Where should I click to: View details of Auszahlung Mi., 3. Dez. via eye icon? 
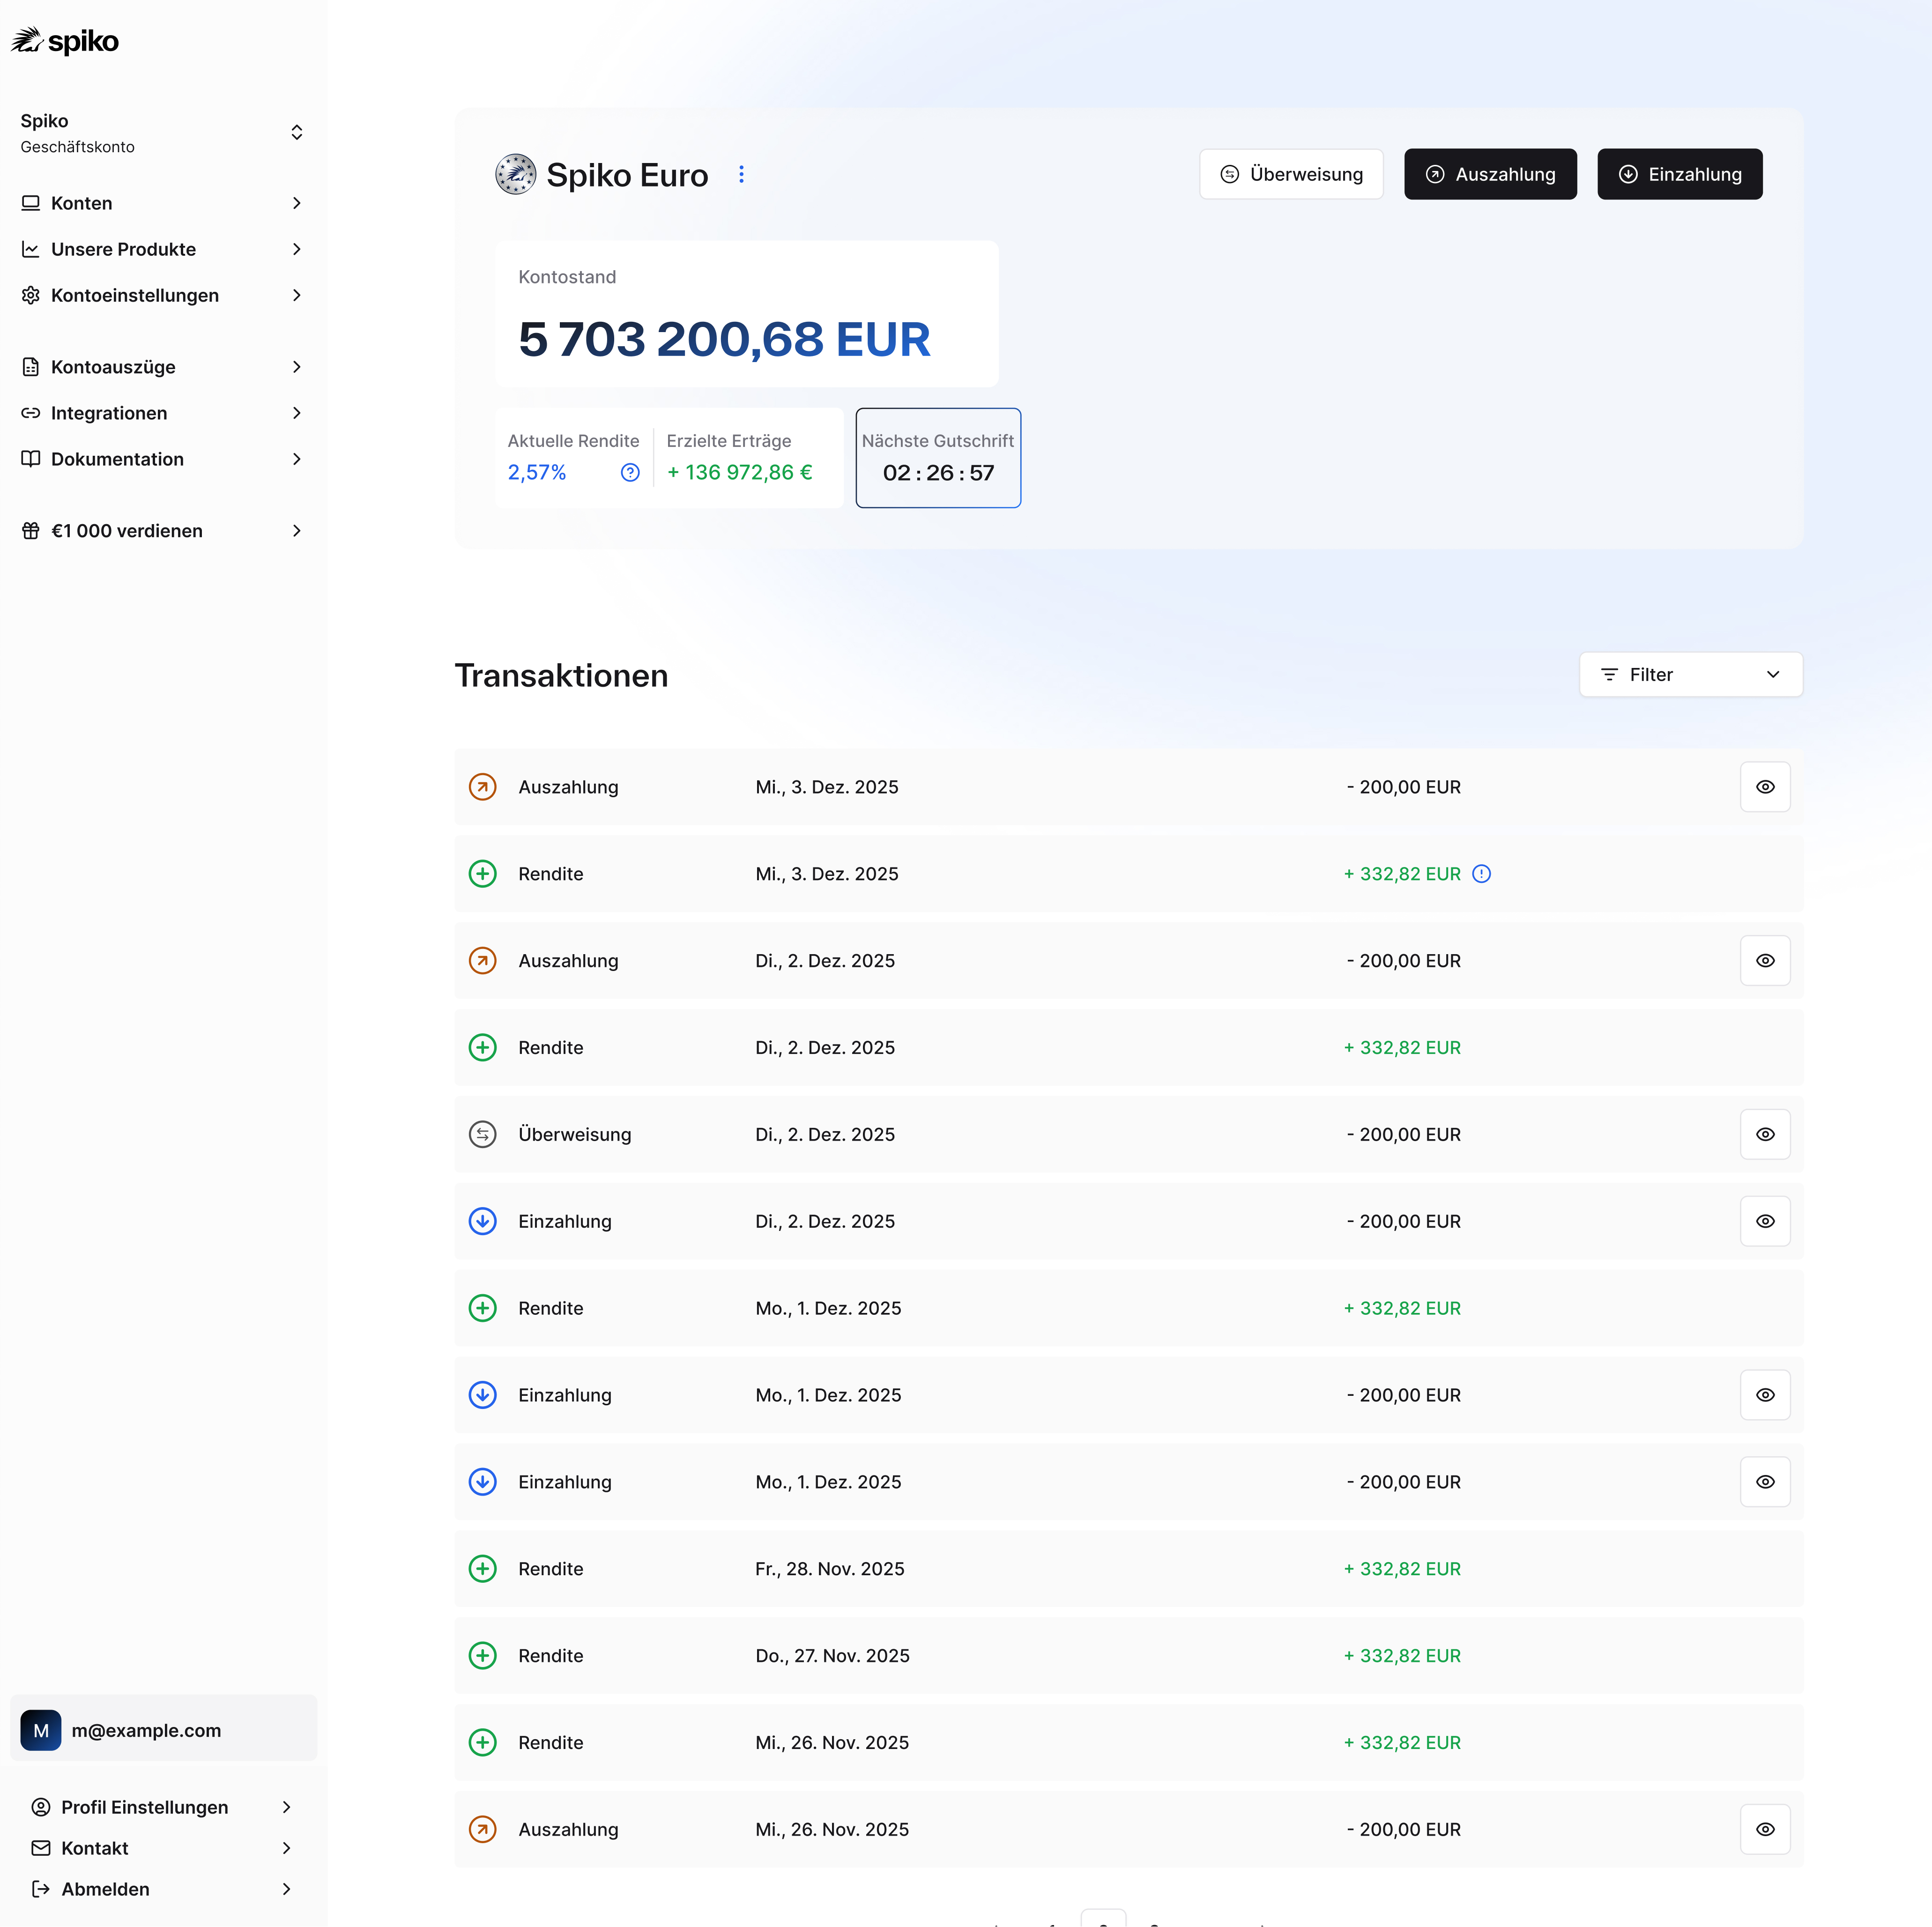(x=1765, y=787)
